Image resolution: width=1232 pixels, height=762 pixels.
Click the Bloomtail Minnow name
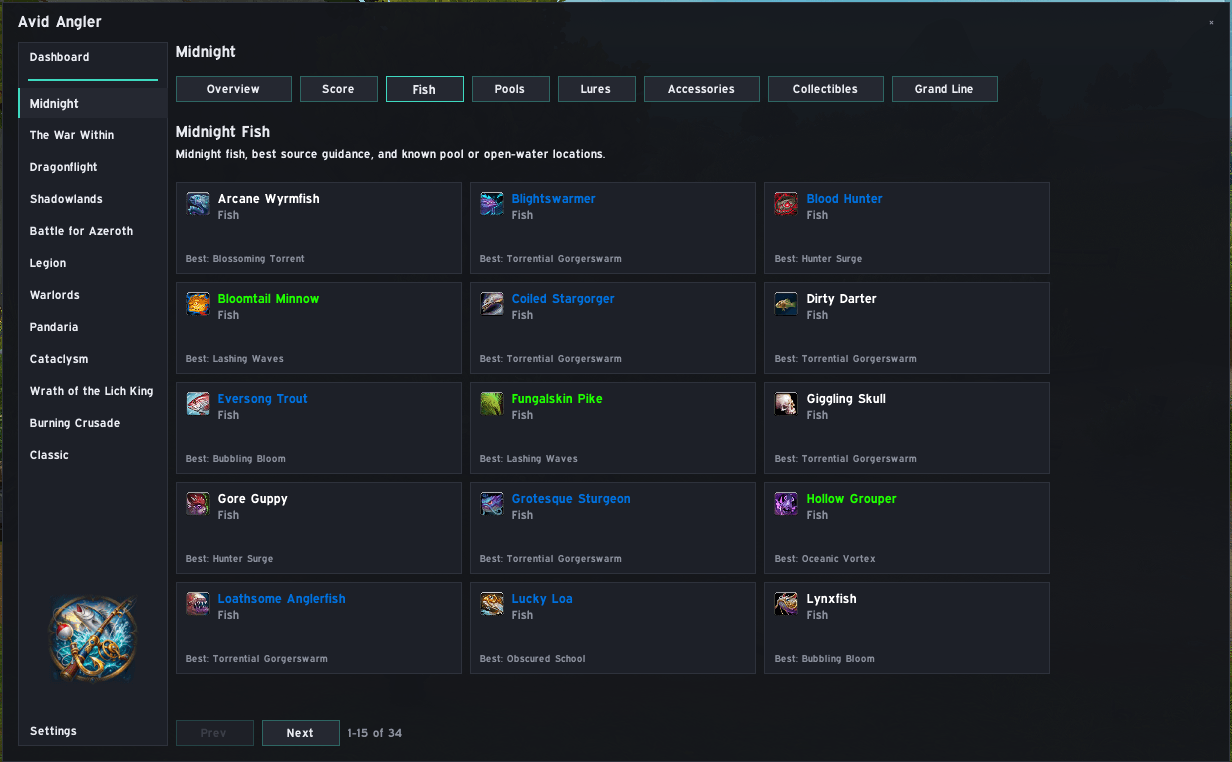268,299
